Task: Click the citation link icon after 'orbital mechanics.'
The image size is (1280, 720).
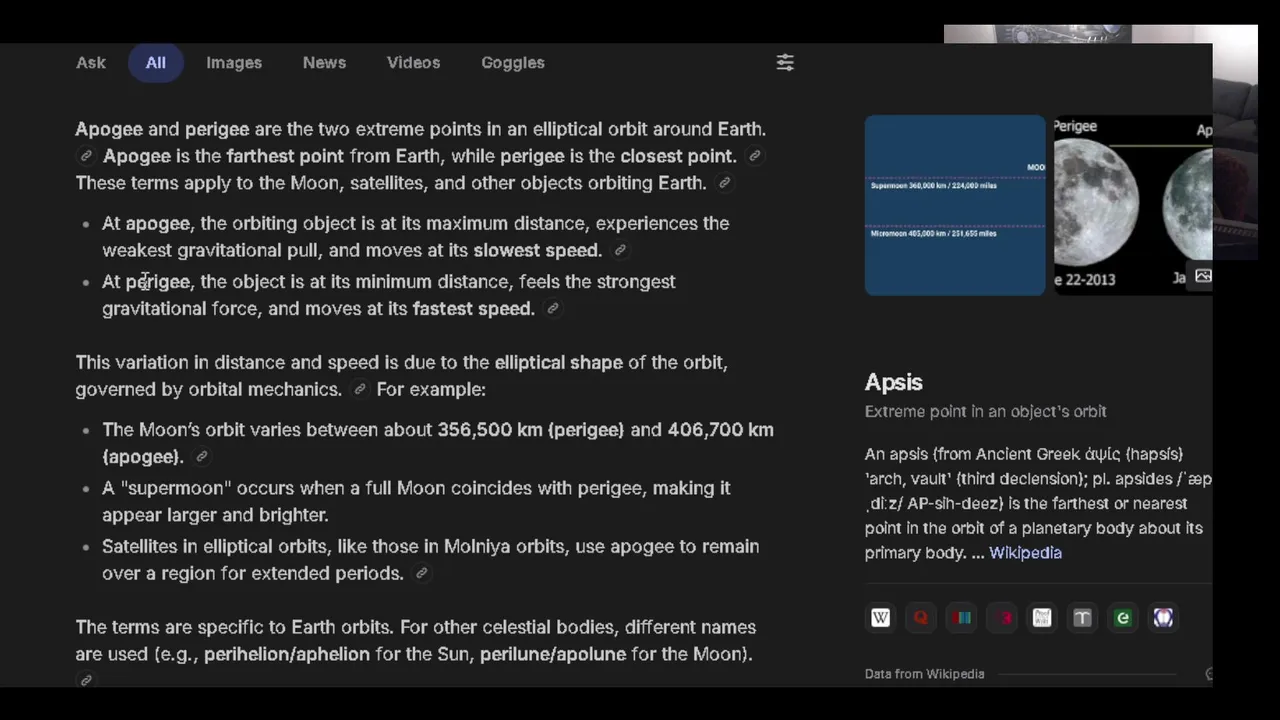Action: coord(360,389)
